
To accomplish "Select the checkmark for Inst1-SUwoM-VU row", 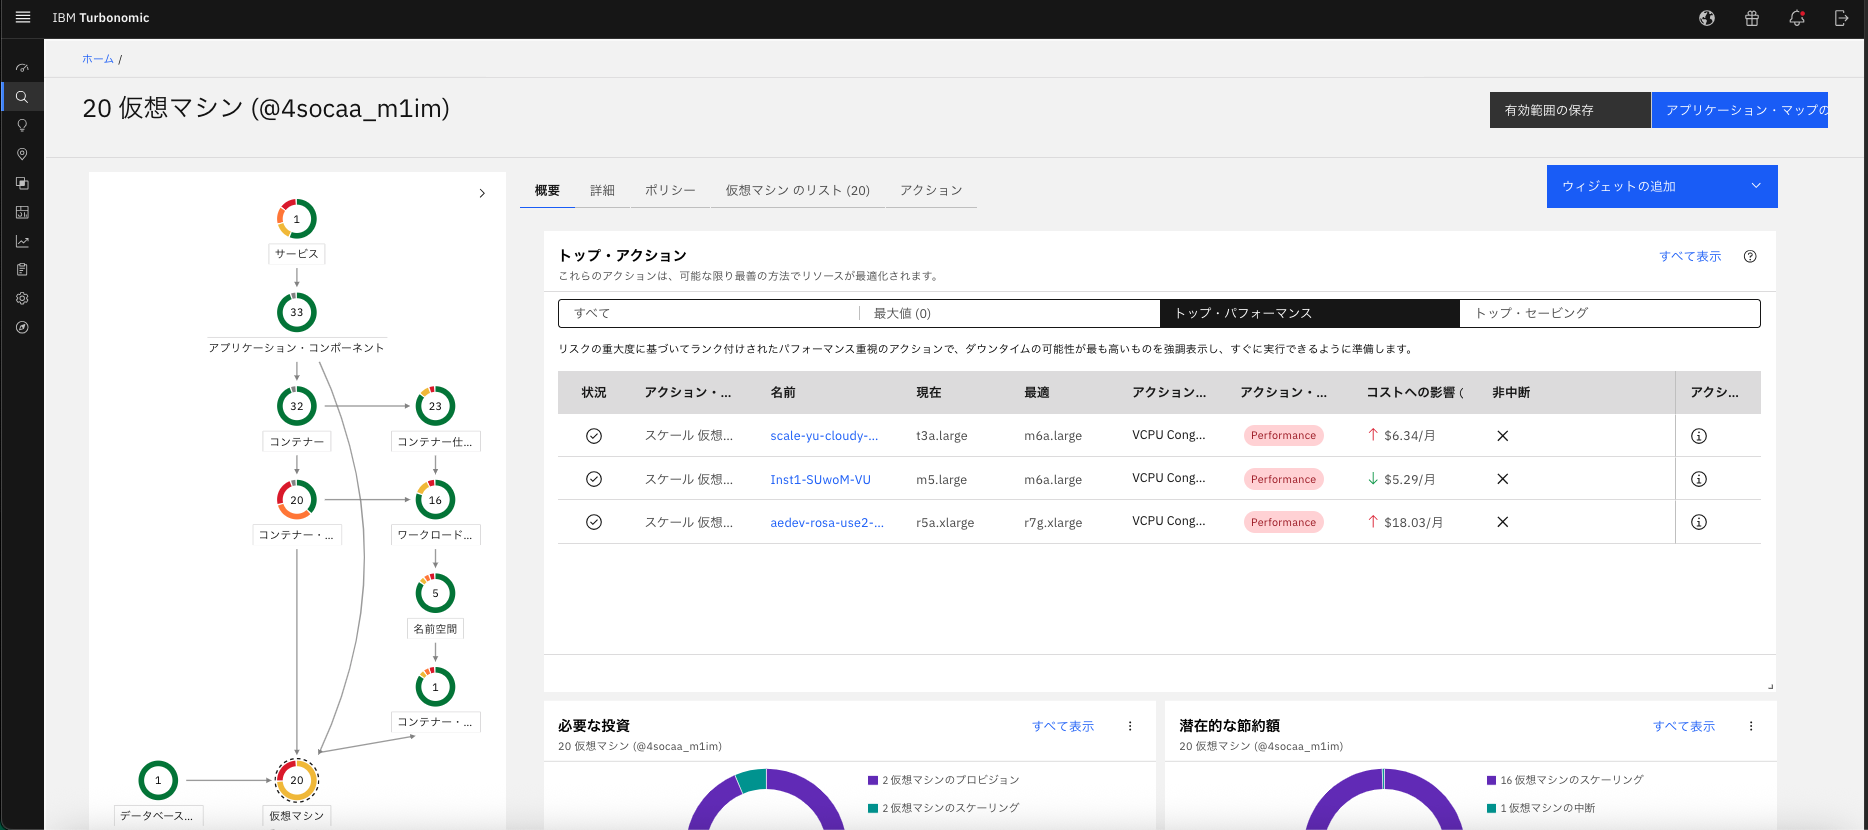I will click(x=594, y=479).
